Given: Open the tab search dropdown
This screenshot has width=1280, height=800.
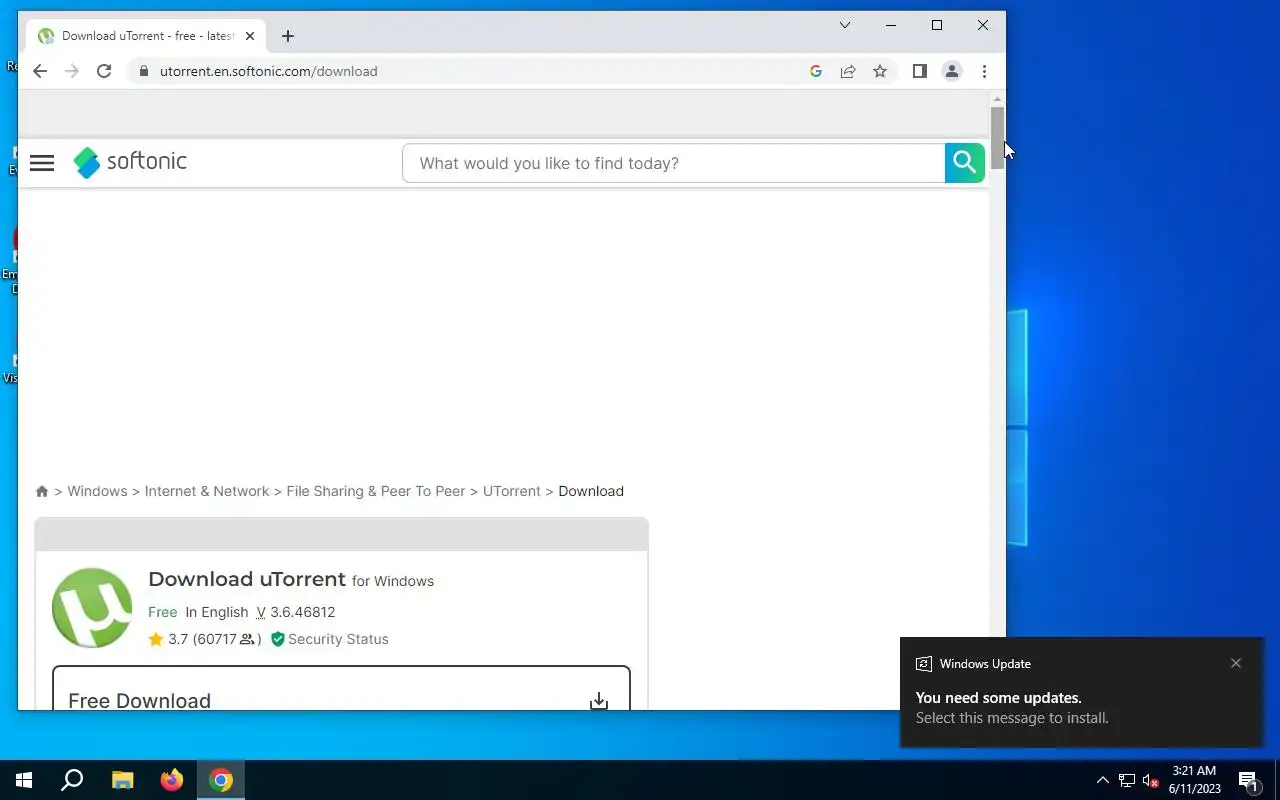Looking at the screenshot, I should click(845, 25).
